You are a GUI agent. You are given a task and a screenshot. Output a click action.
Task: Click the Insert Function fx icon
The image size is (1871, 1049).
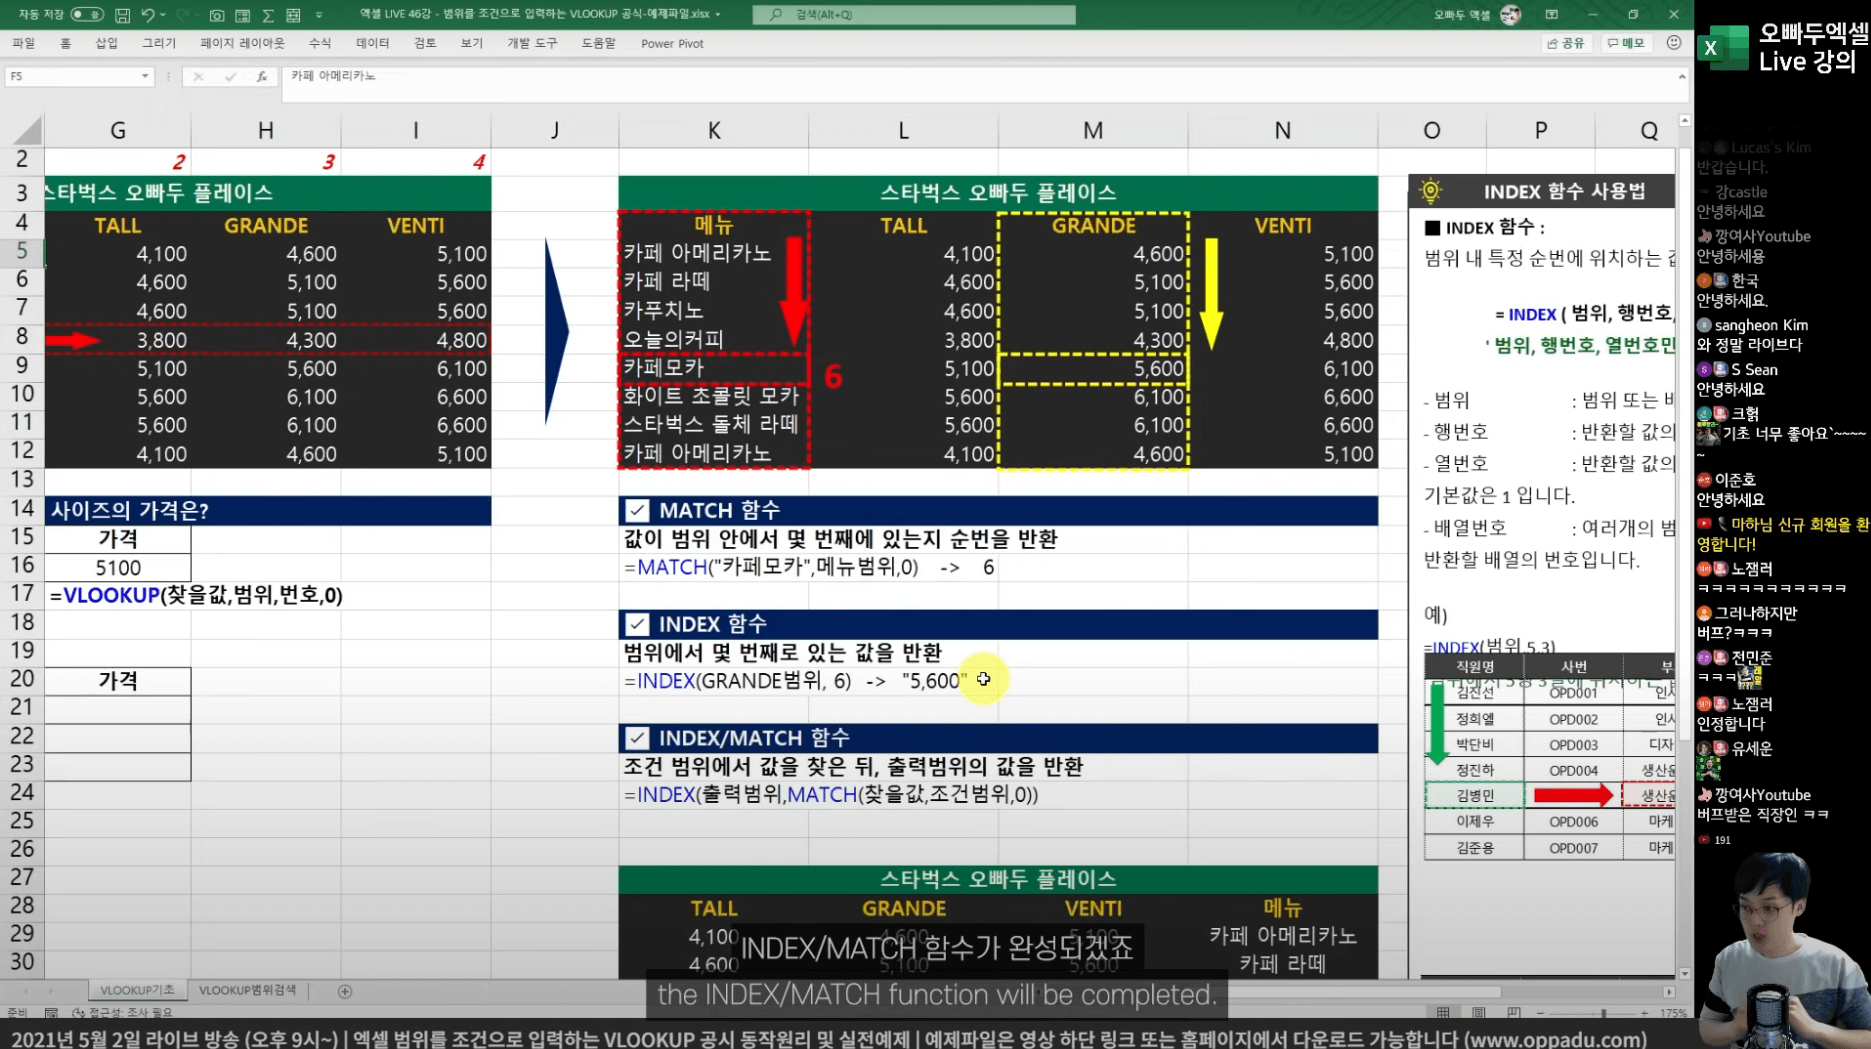pos(261,76)
